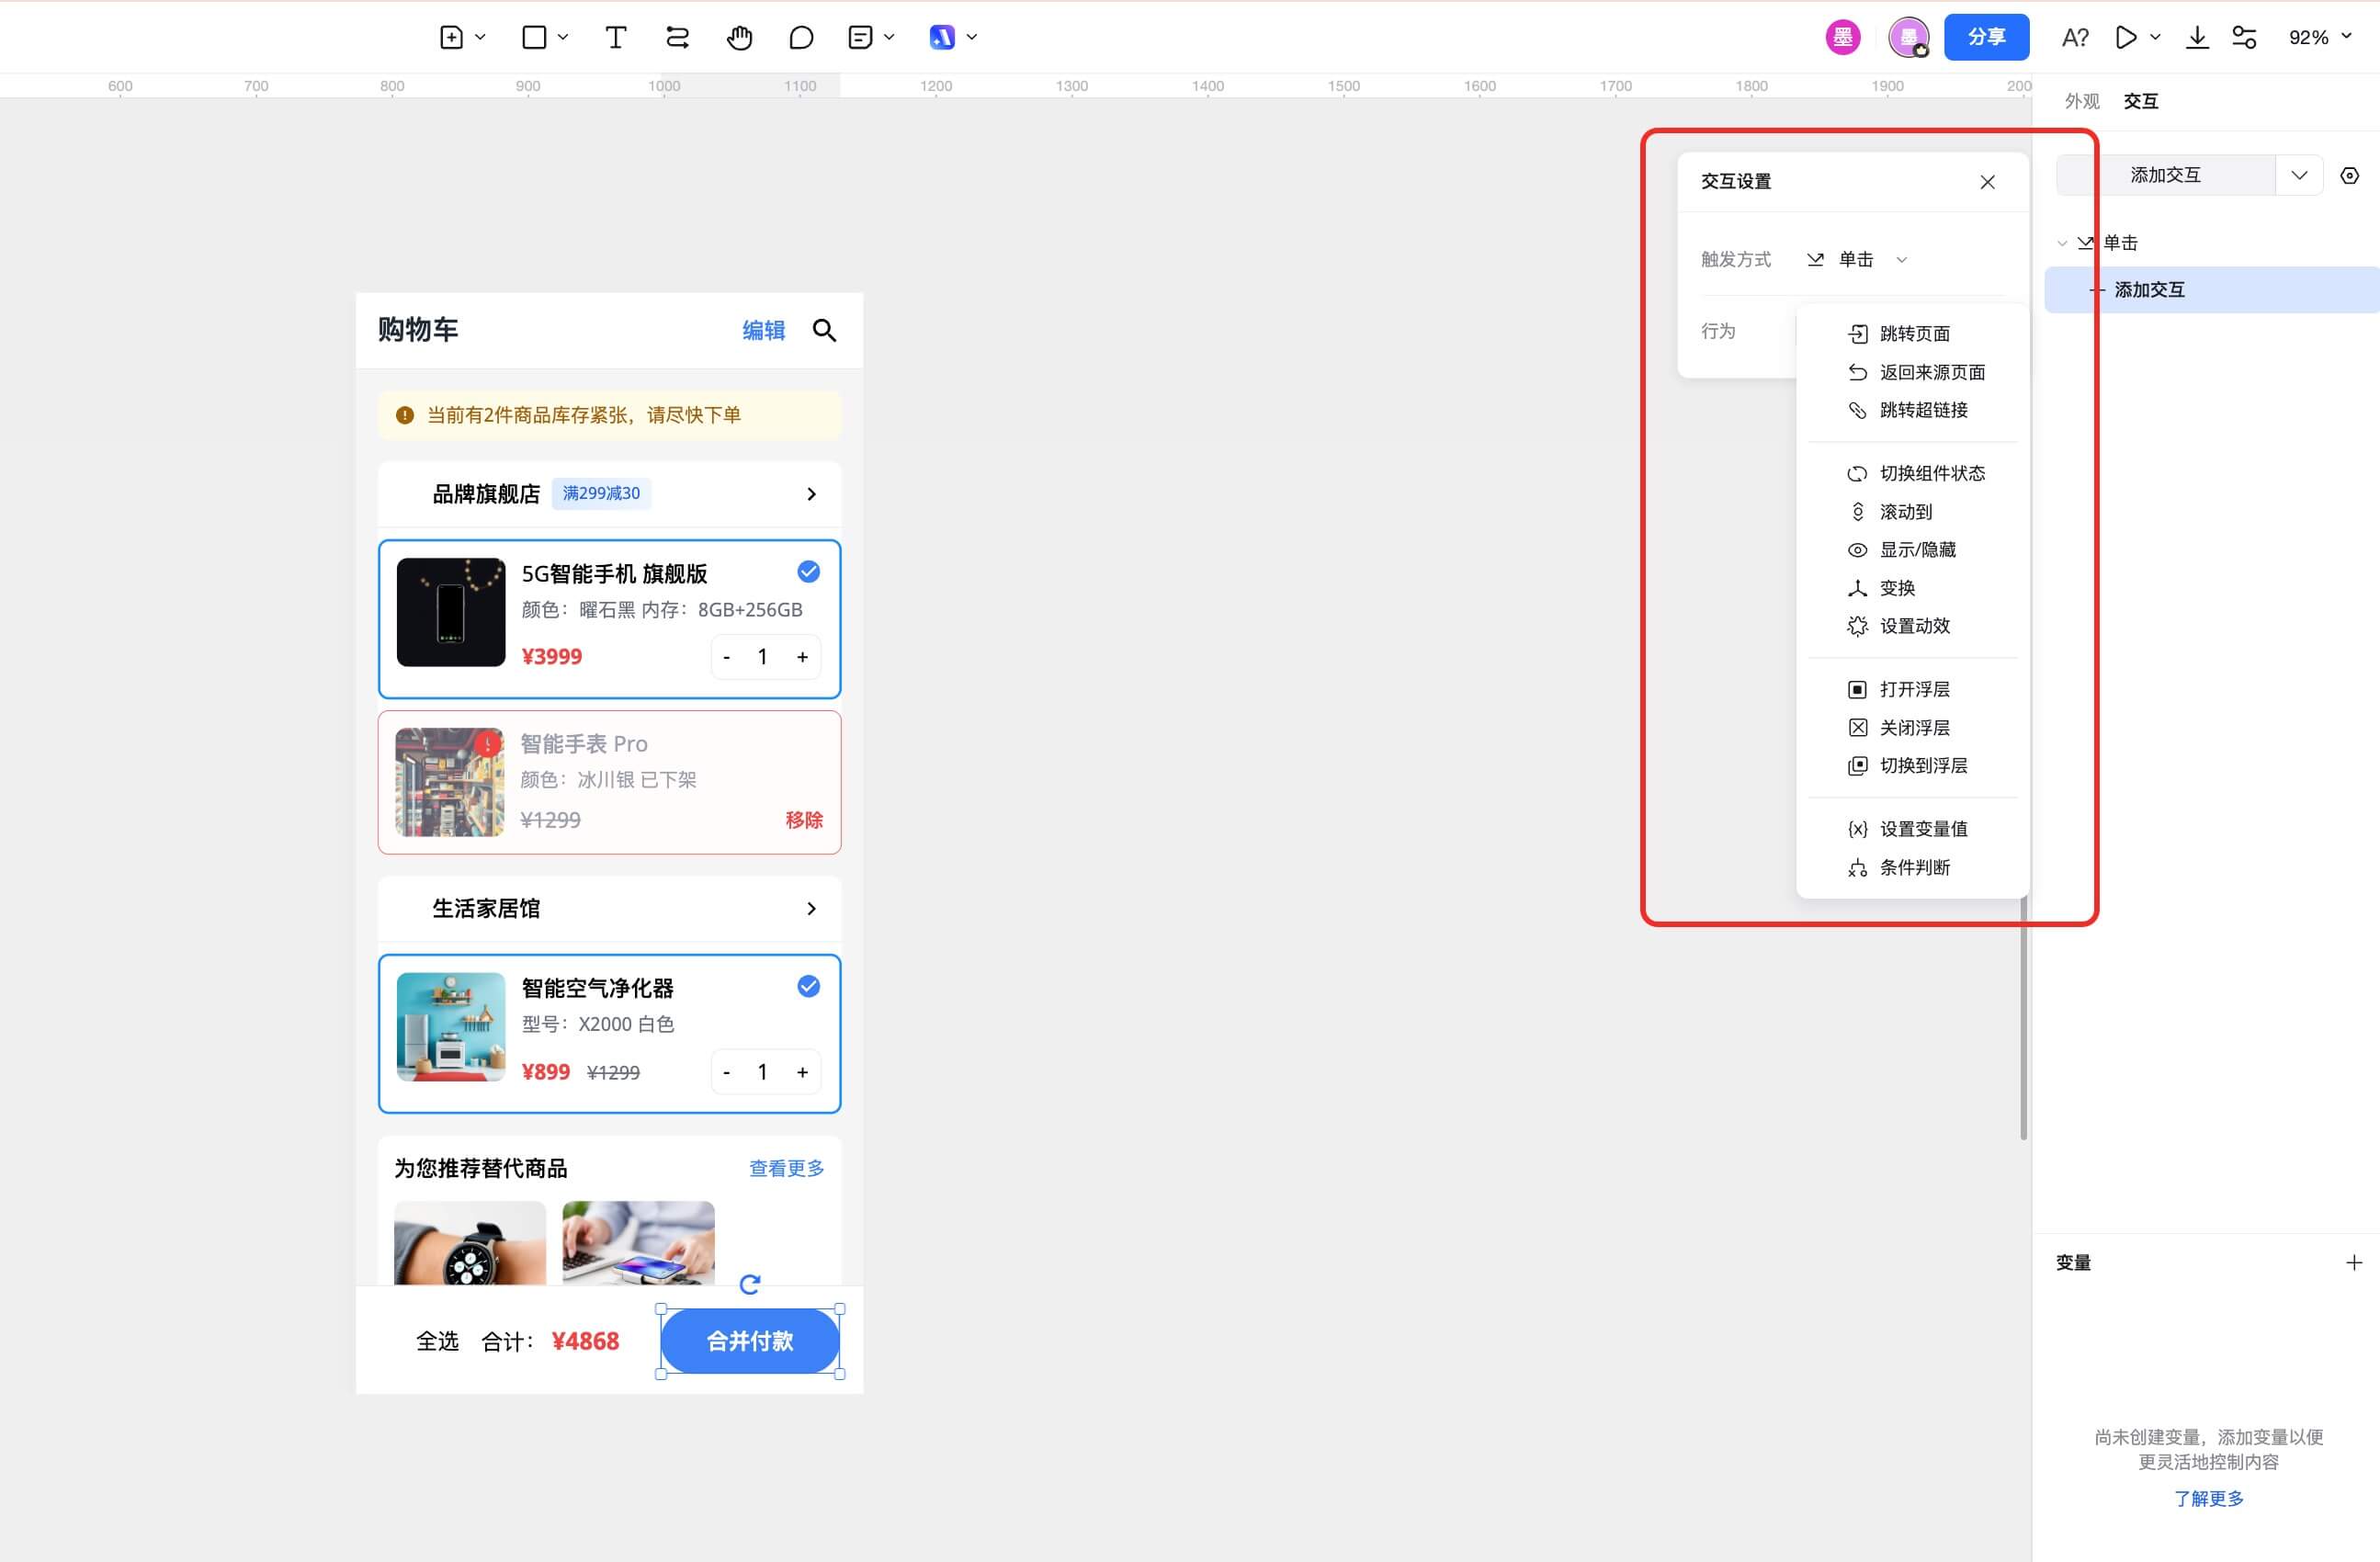This screenshot has height=1562, width=2380.
Task: Click the blue 分享 share button
Action: pos(1985,38)
